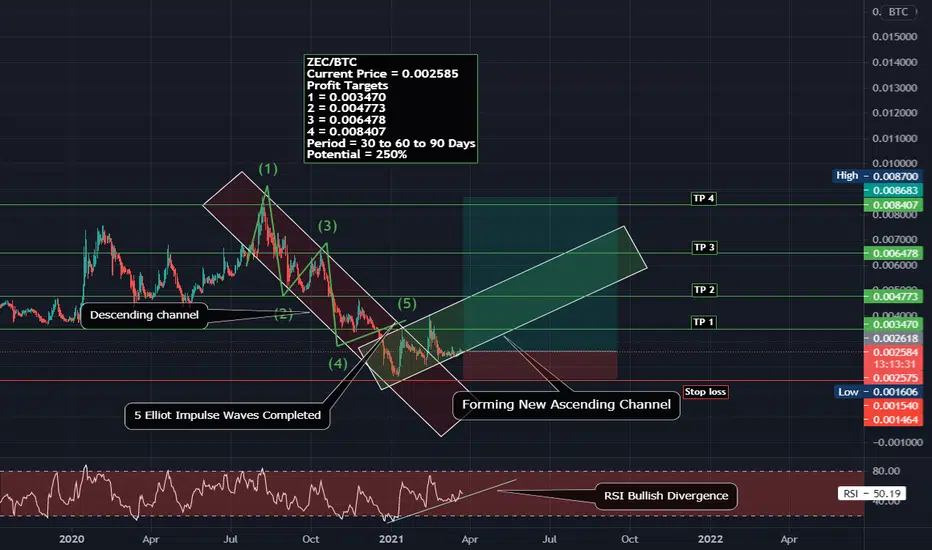
Task: Select the Elliott wave (1) label
Action: [268, 169]
